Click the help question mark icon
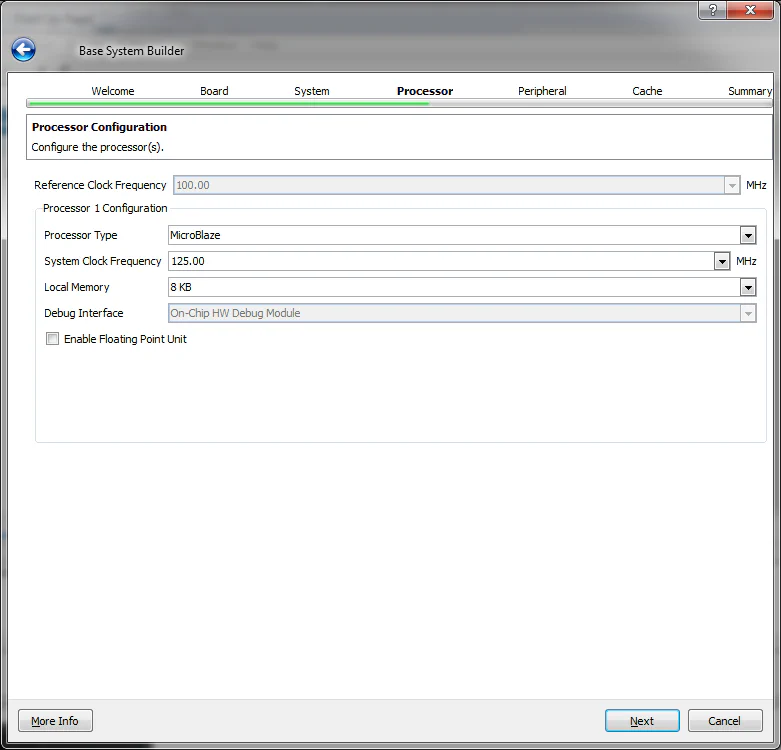 click(x=713, y=10)
